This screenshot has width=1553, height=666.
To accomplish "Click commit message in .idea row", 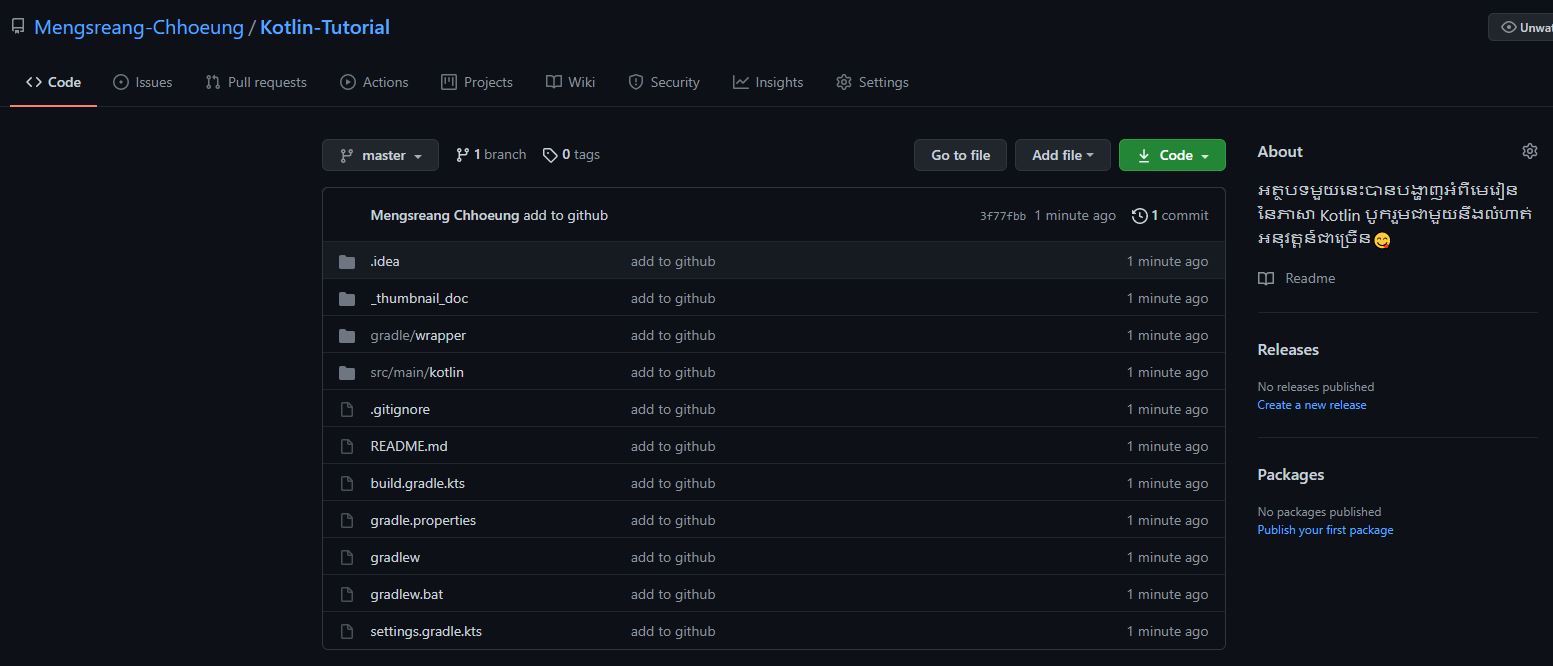I will point(673,261).
